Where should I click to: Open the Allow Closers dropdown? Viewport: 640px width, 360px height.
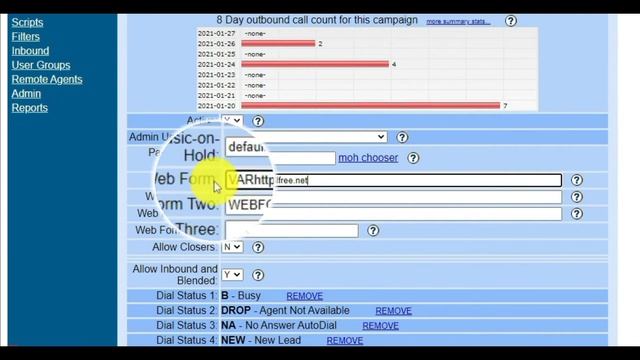(x=232, y=247)
